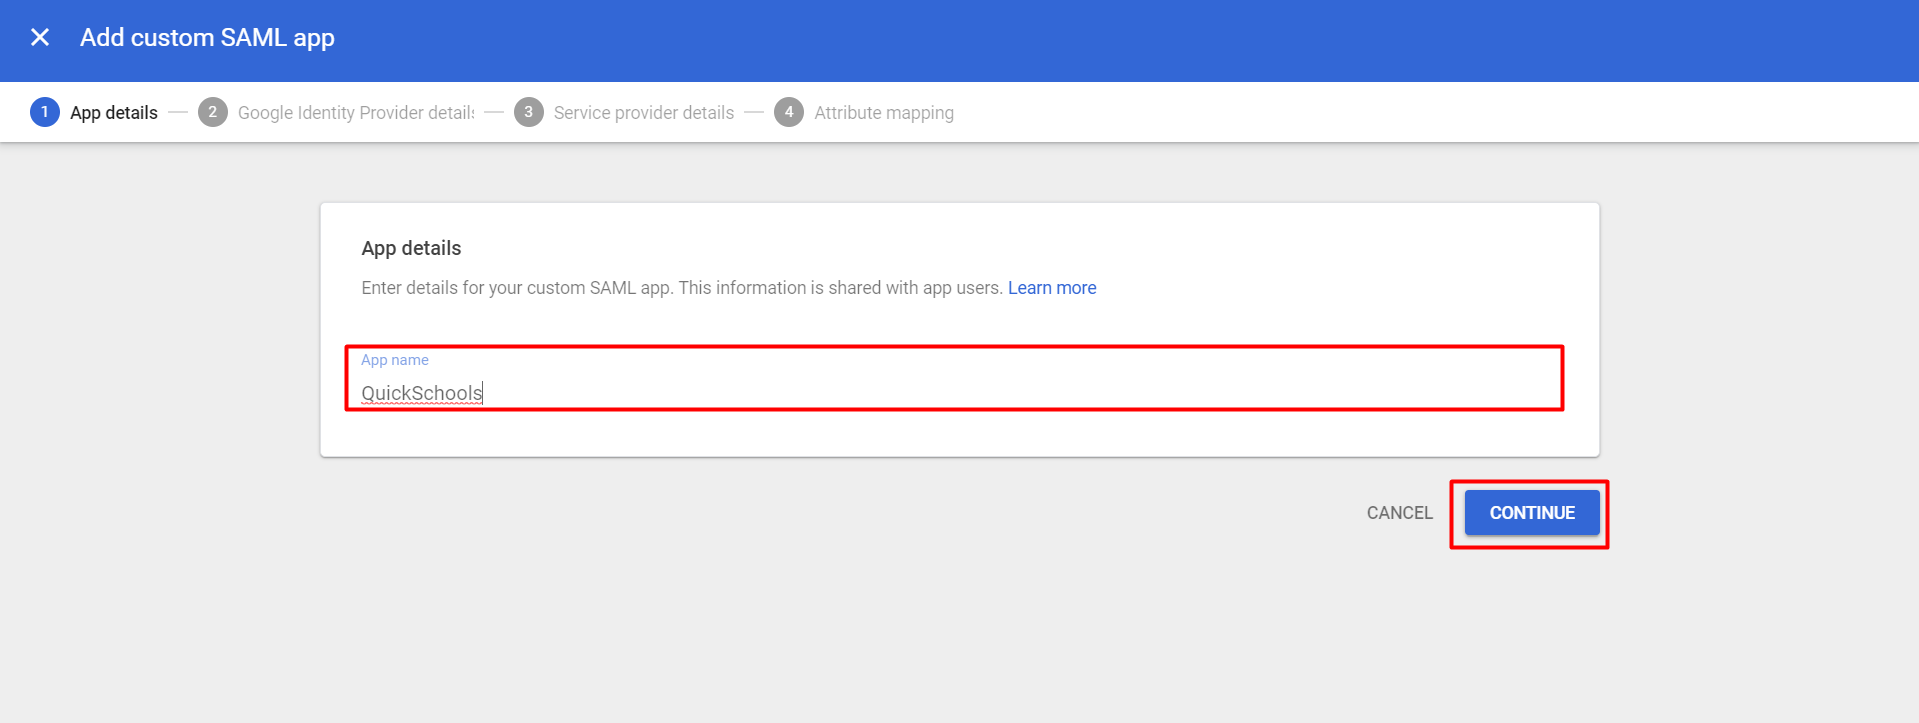The width and height of the screenshot is (1919, 723).
Task: Click the Add custom SAML app title
Action: click(x=207, y=38)
